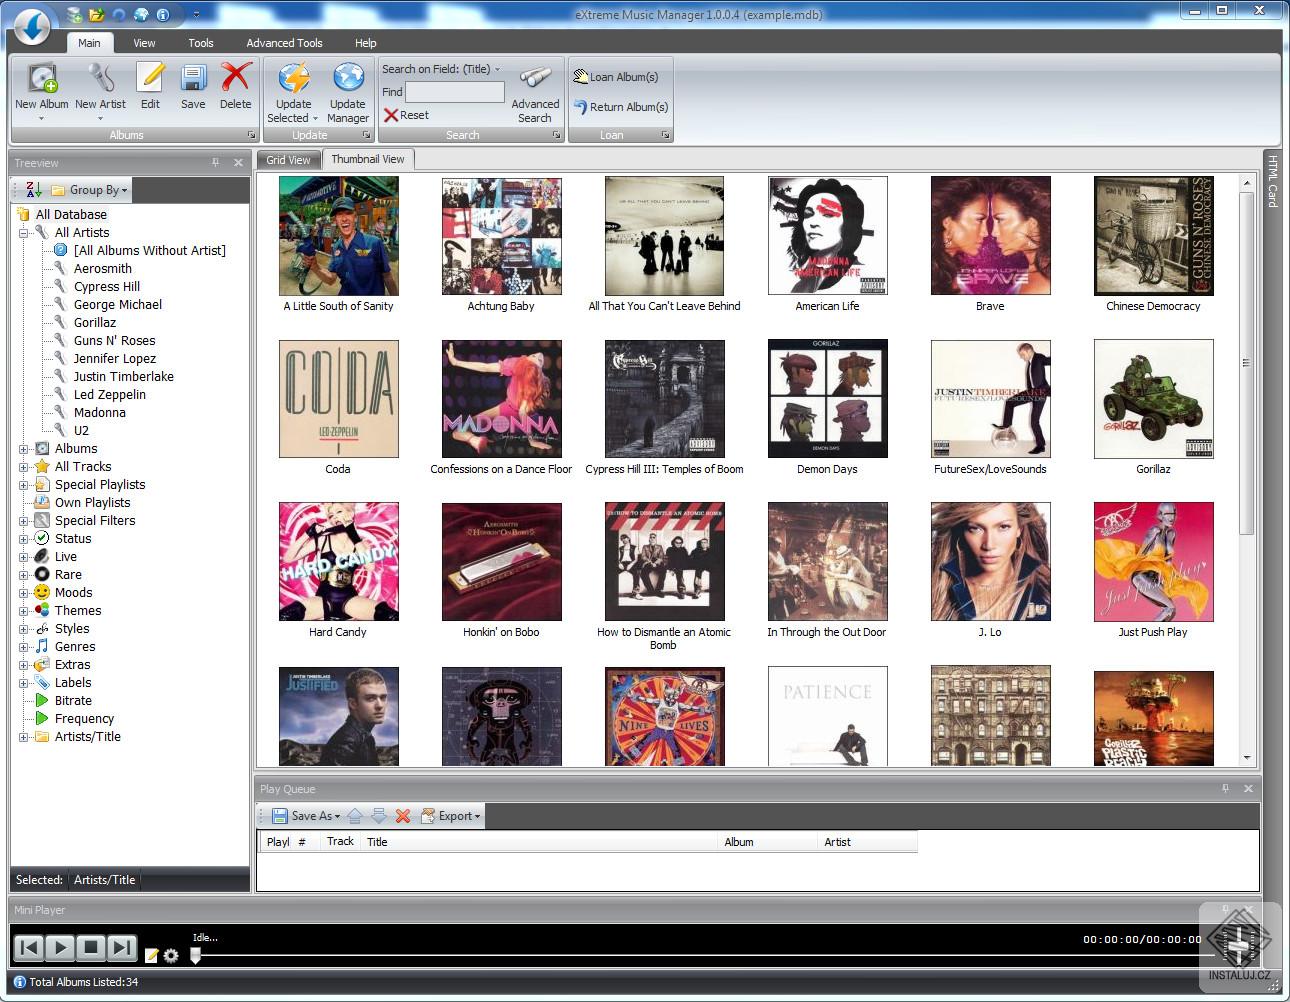Click the Return Album(s) icon

tap(580, 106)
